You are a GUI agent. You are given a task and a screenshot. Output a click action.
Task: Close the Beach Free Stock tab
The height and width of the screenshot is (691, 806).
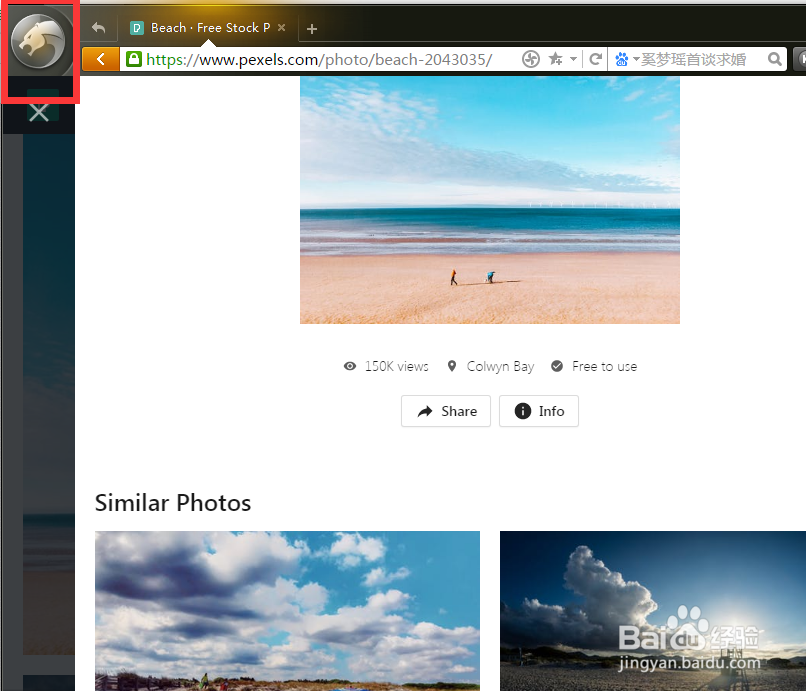(x=282, y=28)
